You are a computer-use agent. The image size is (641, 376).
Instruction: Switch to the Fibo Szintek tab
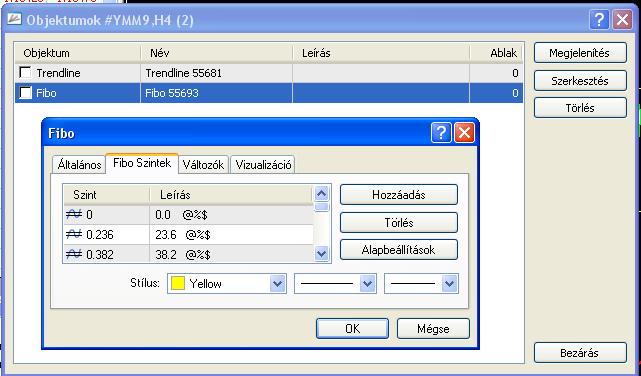point(142,163)
